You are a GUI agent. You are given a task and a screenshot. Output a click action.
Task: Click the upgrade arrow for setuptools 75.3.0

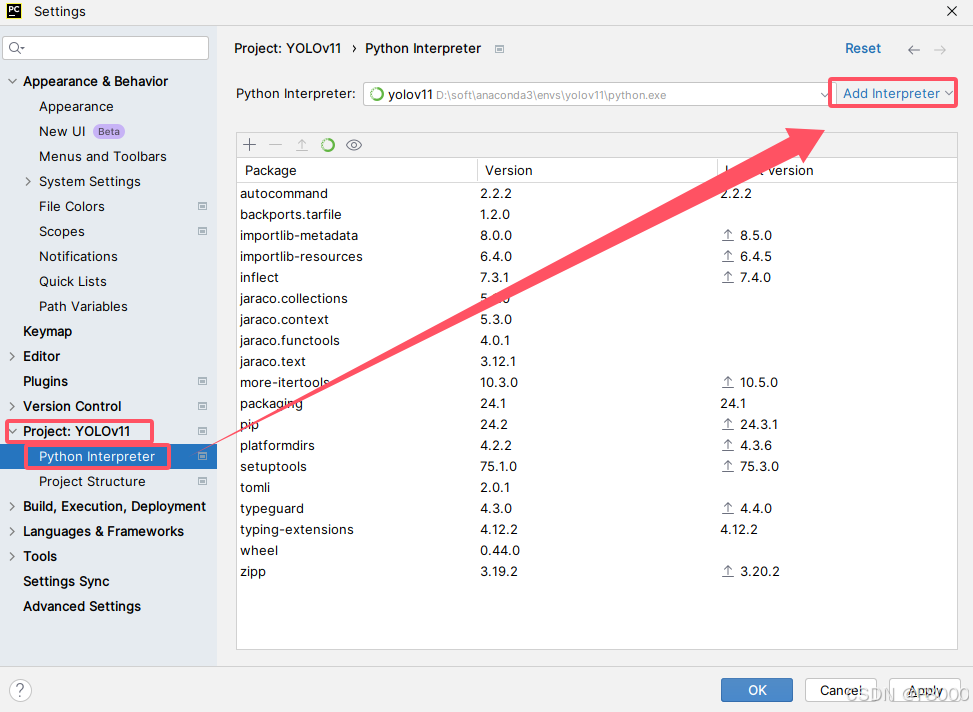coord(728,466)
